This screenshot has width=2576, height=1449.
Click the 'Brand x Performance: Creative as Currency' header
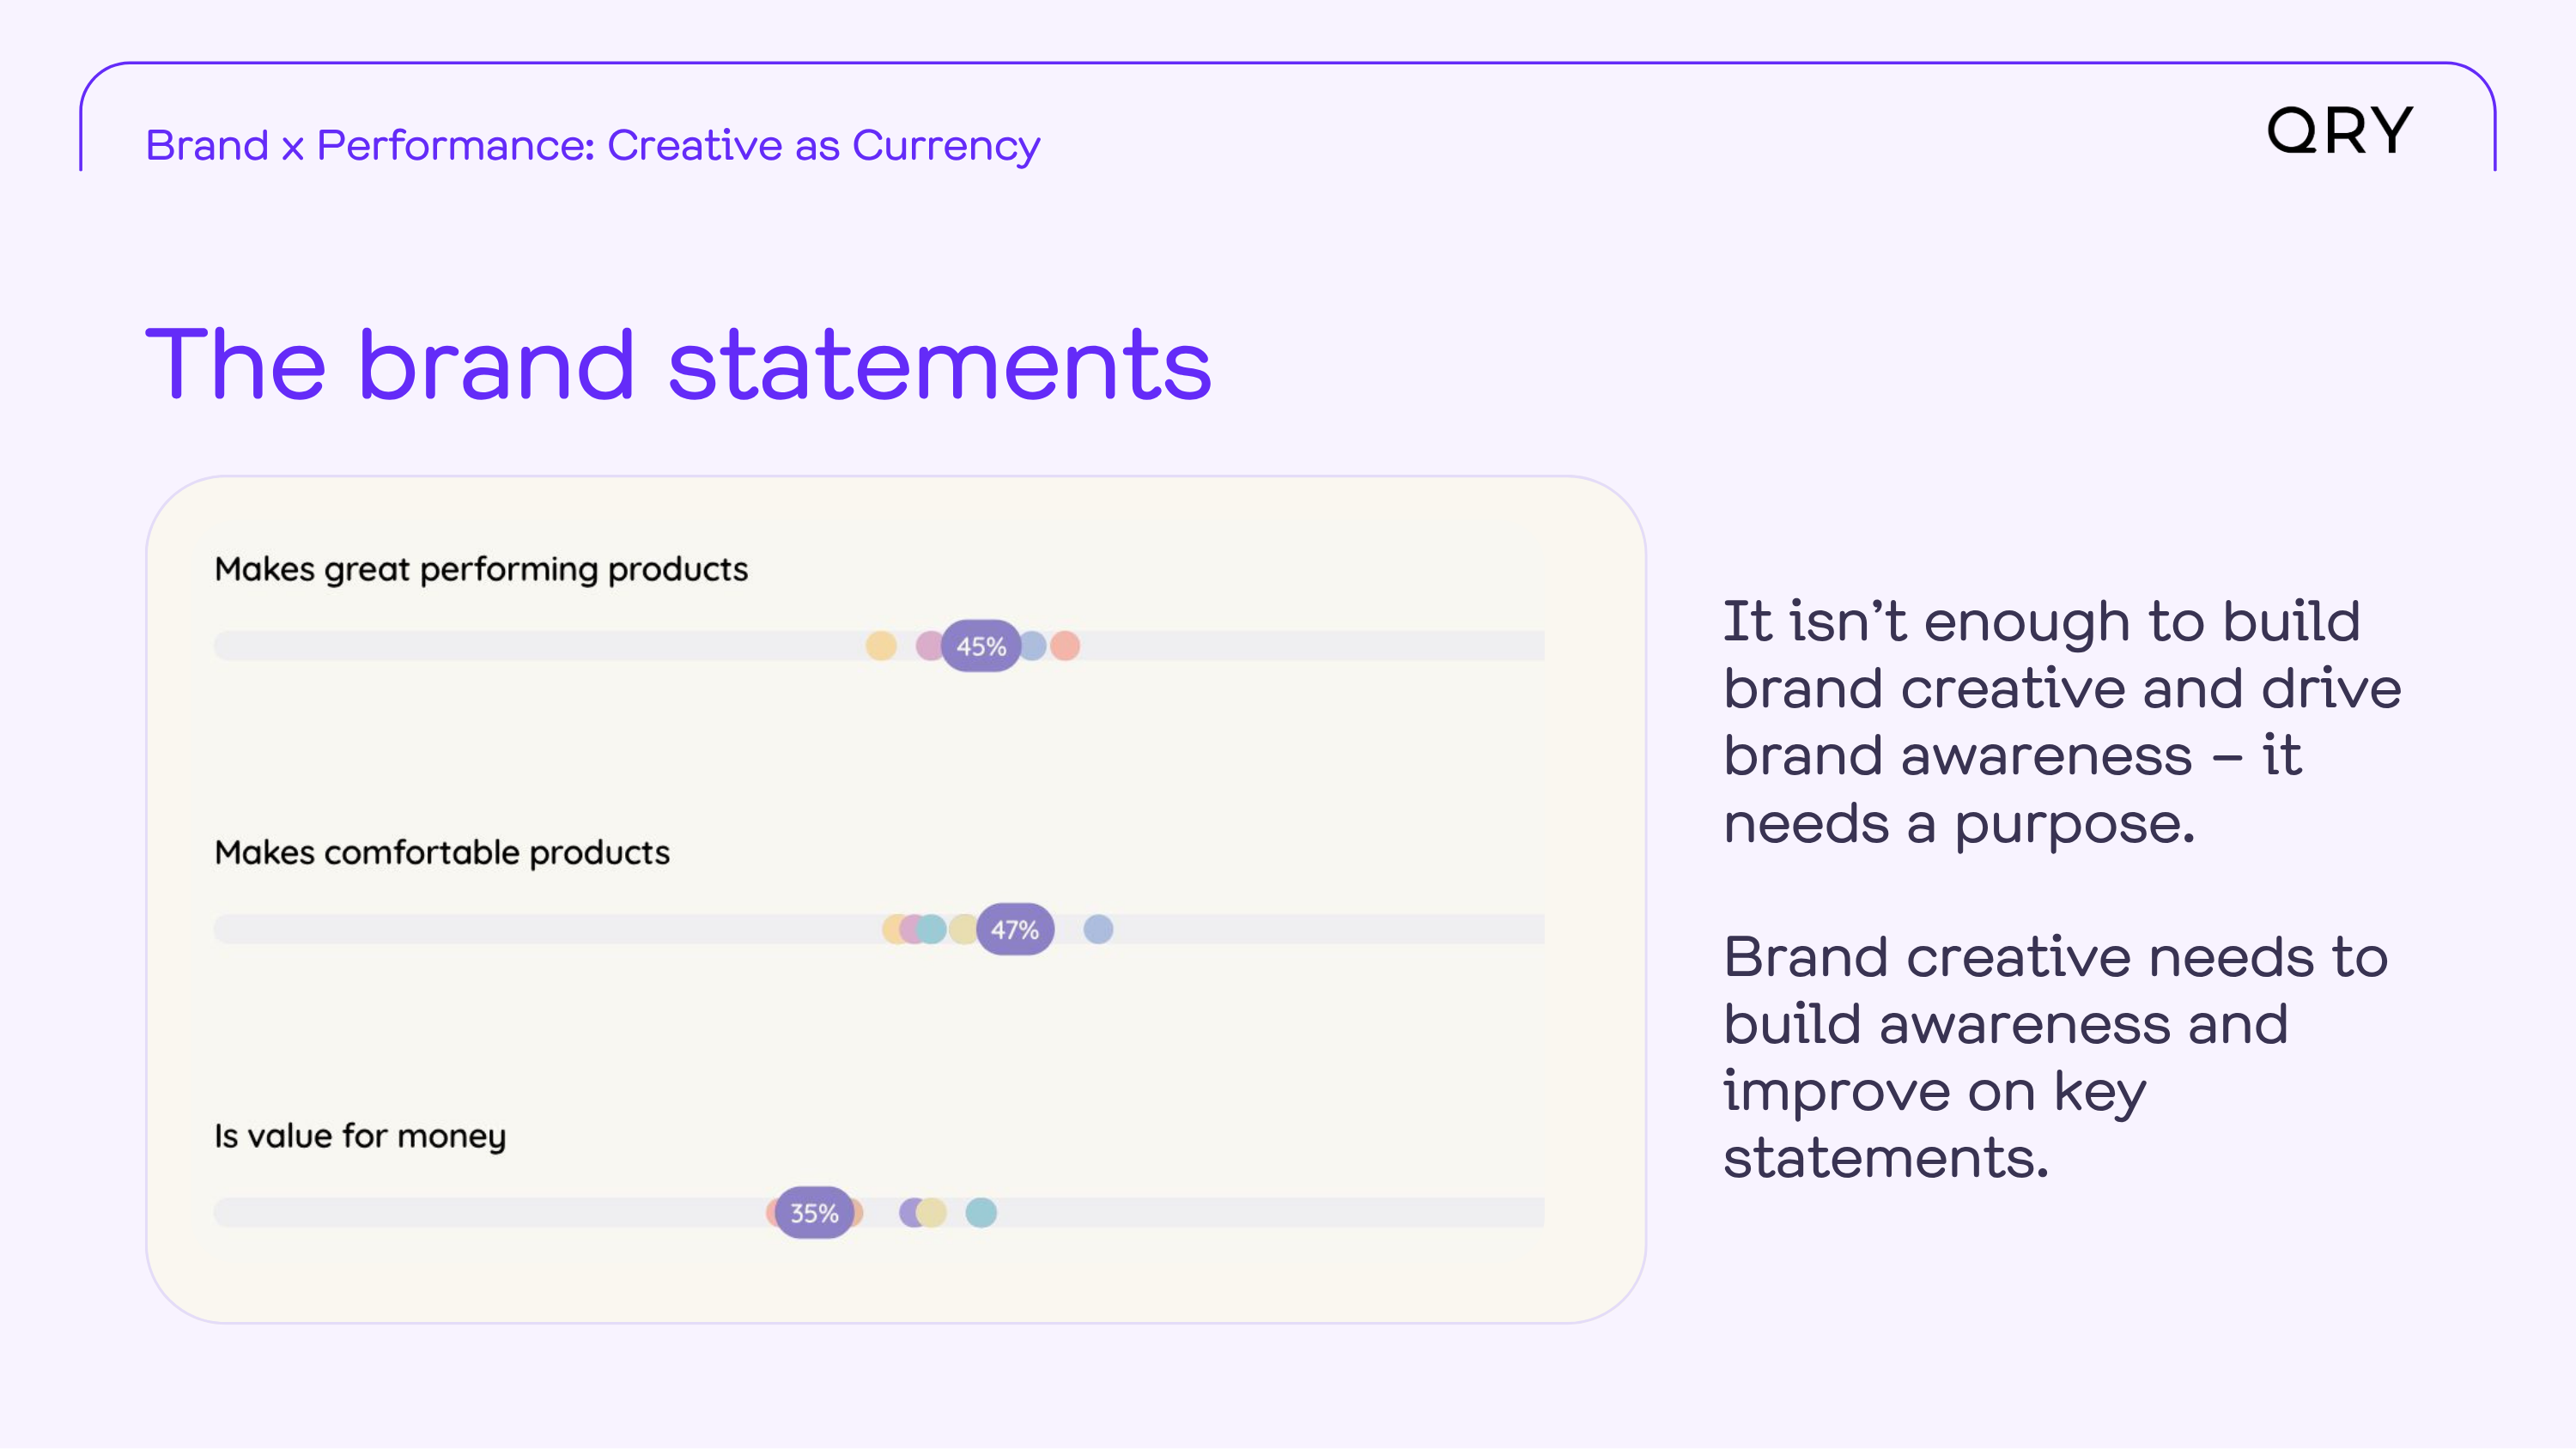[593, 146]
